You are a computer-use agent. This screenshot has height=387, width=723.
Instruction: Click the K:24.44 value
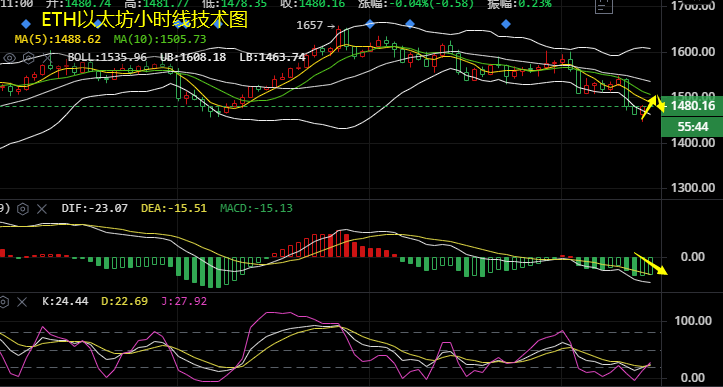coord(65,302)
